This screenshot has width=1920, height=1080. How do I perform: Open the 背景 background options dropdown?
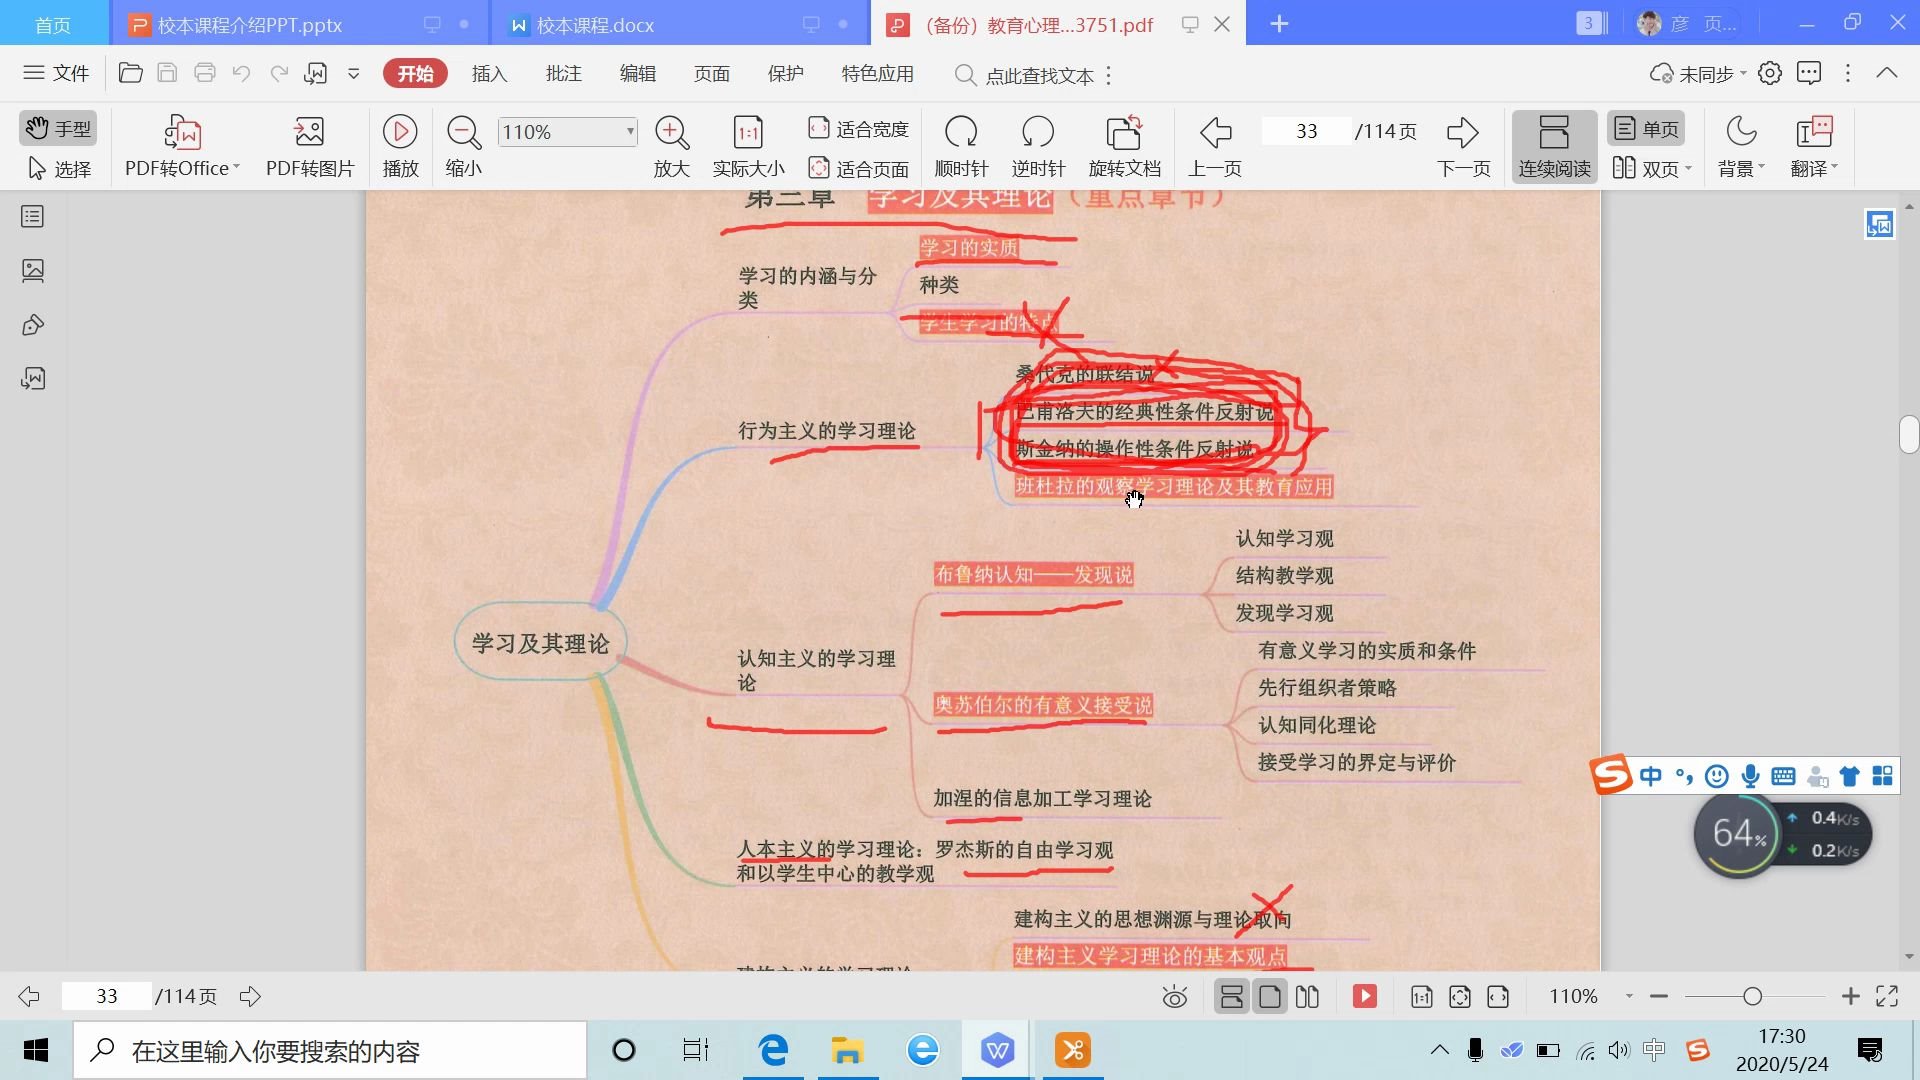coord(1739,145)
